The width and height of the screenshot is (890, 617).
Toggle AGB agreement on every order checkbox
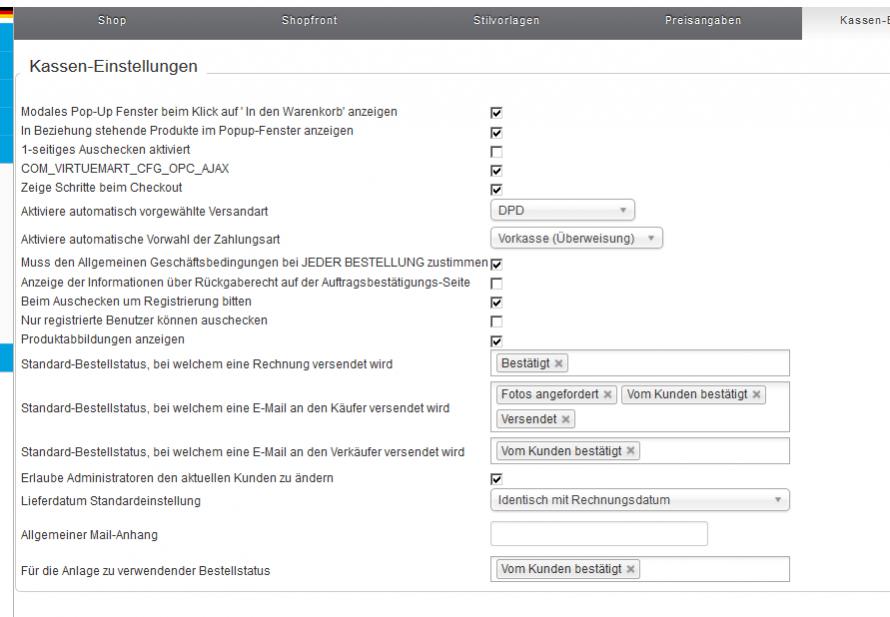point(496,264)
